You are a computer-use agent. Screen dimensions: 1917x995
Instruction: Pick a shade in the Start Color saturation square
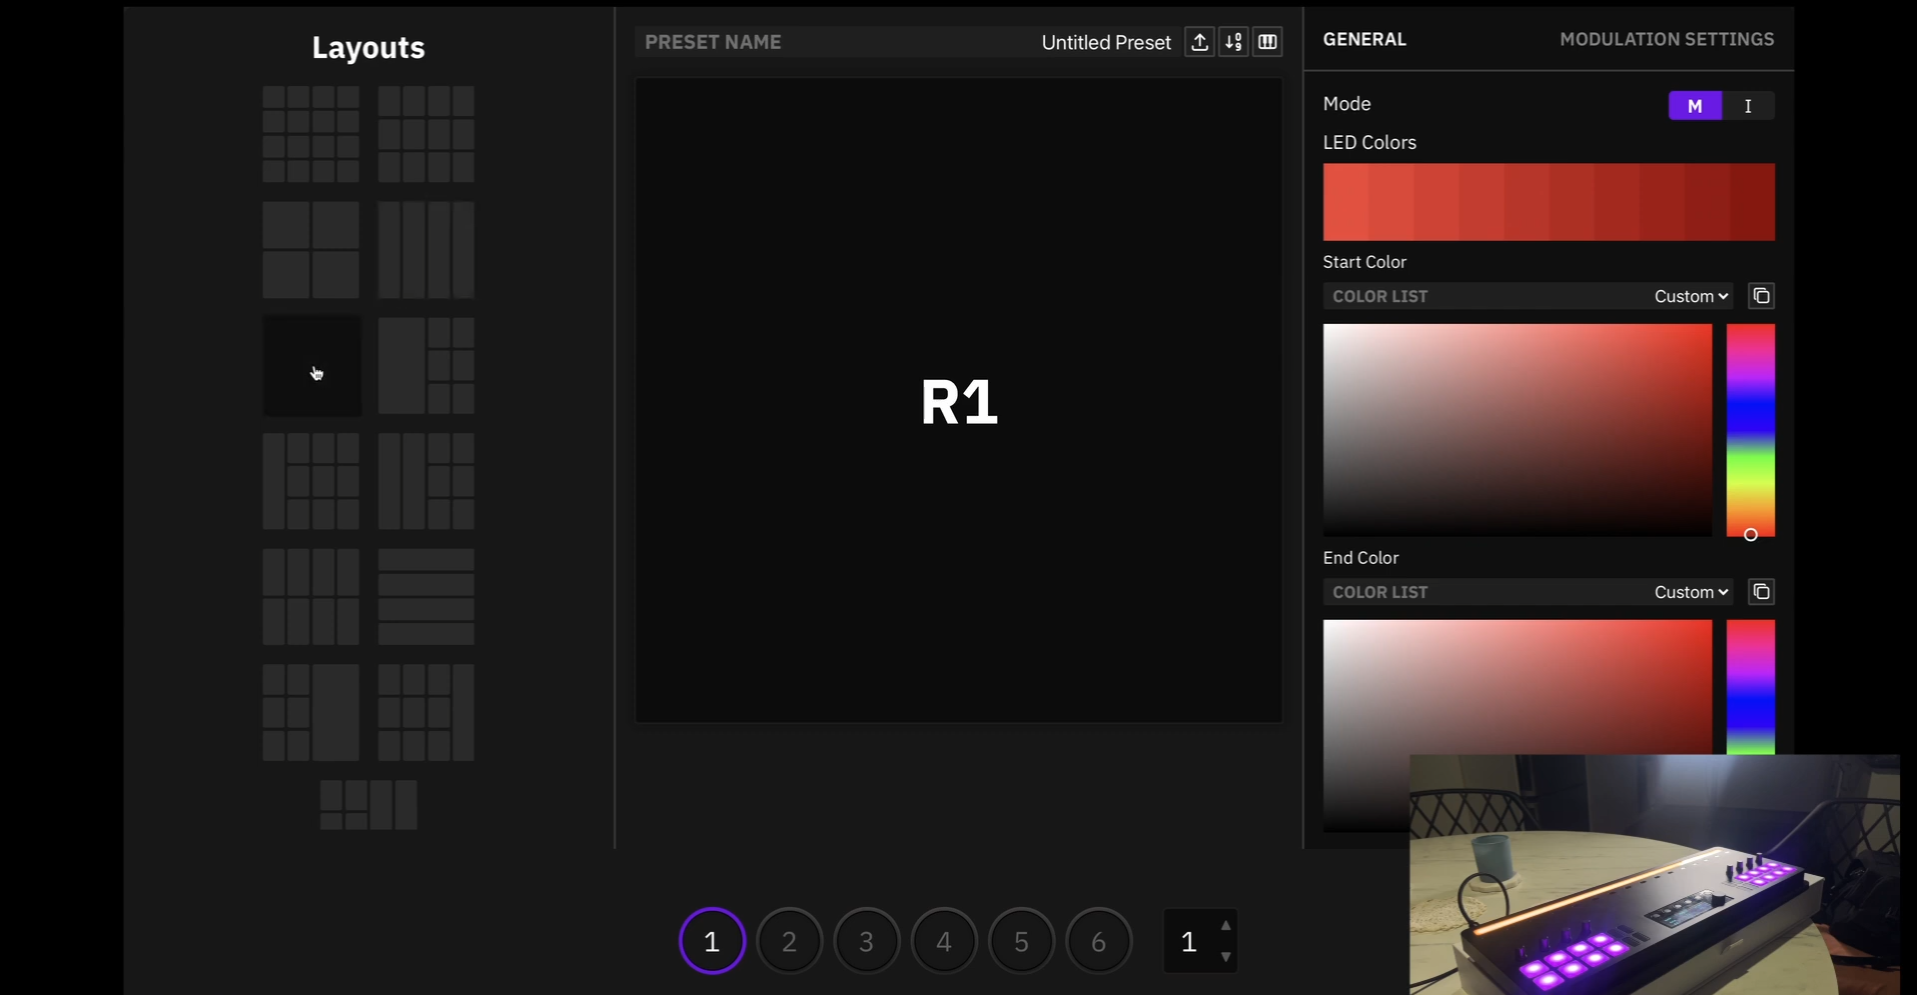point(1517,430)
